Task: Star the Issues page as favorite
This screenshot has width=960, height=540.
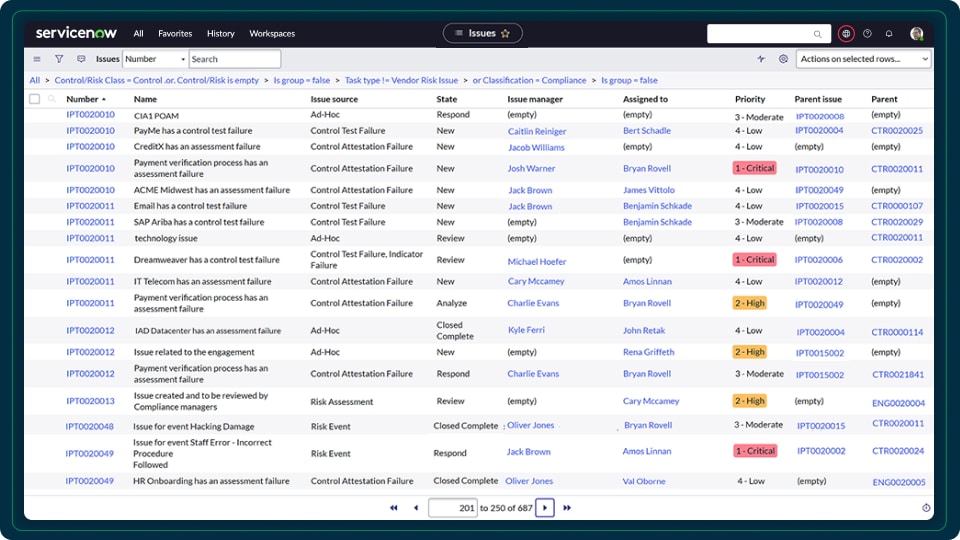Action: (505, 33)
